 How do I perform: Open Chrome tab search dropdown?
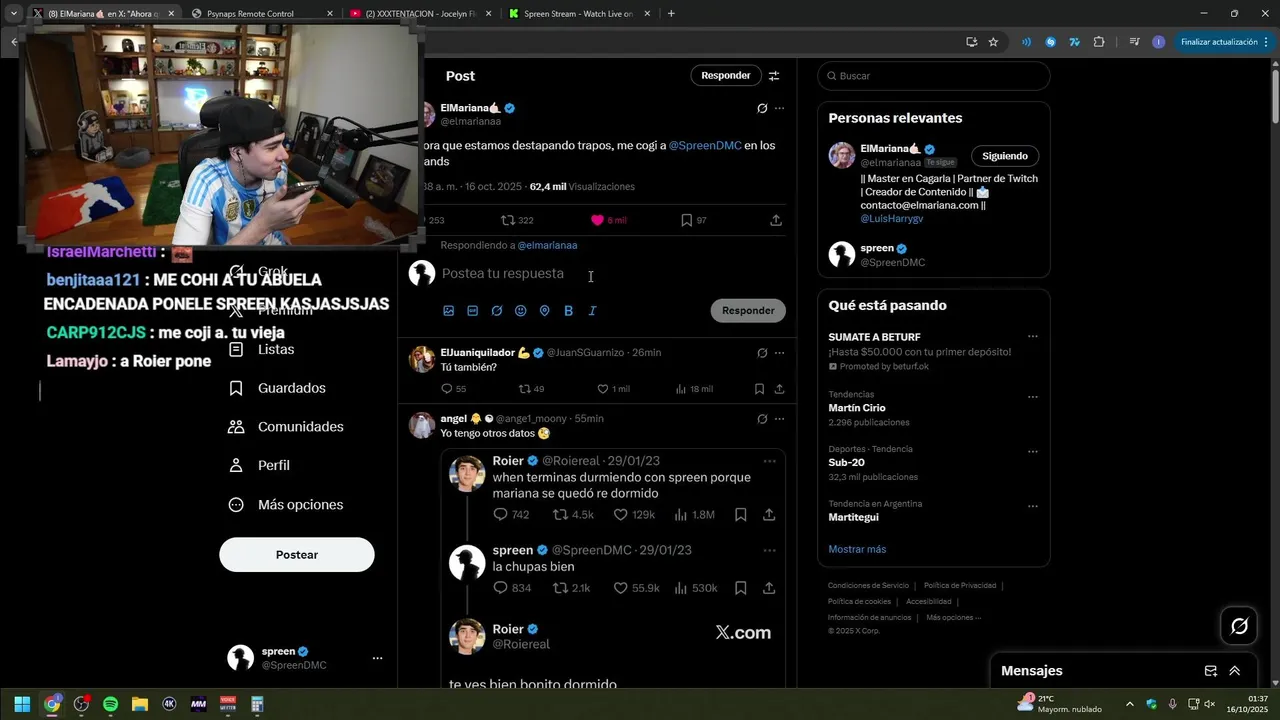14,13
